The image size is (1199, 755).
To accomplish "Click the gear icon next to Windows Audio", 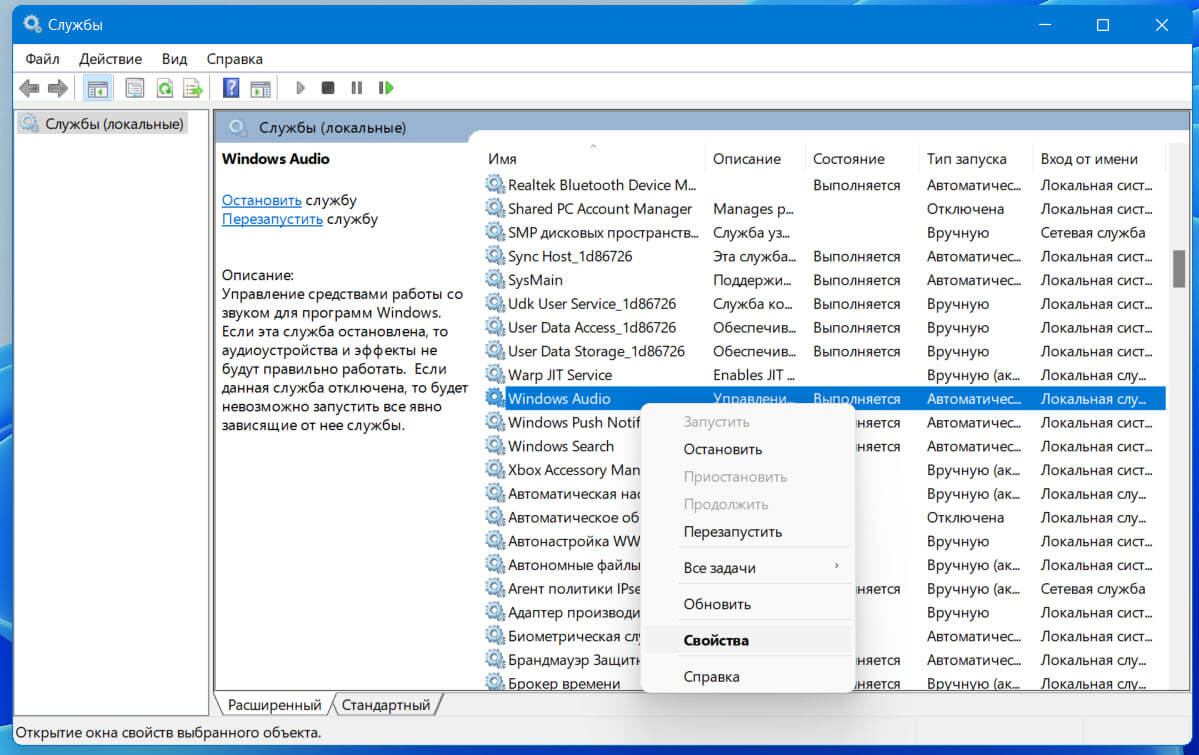I will [495, 398].
